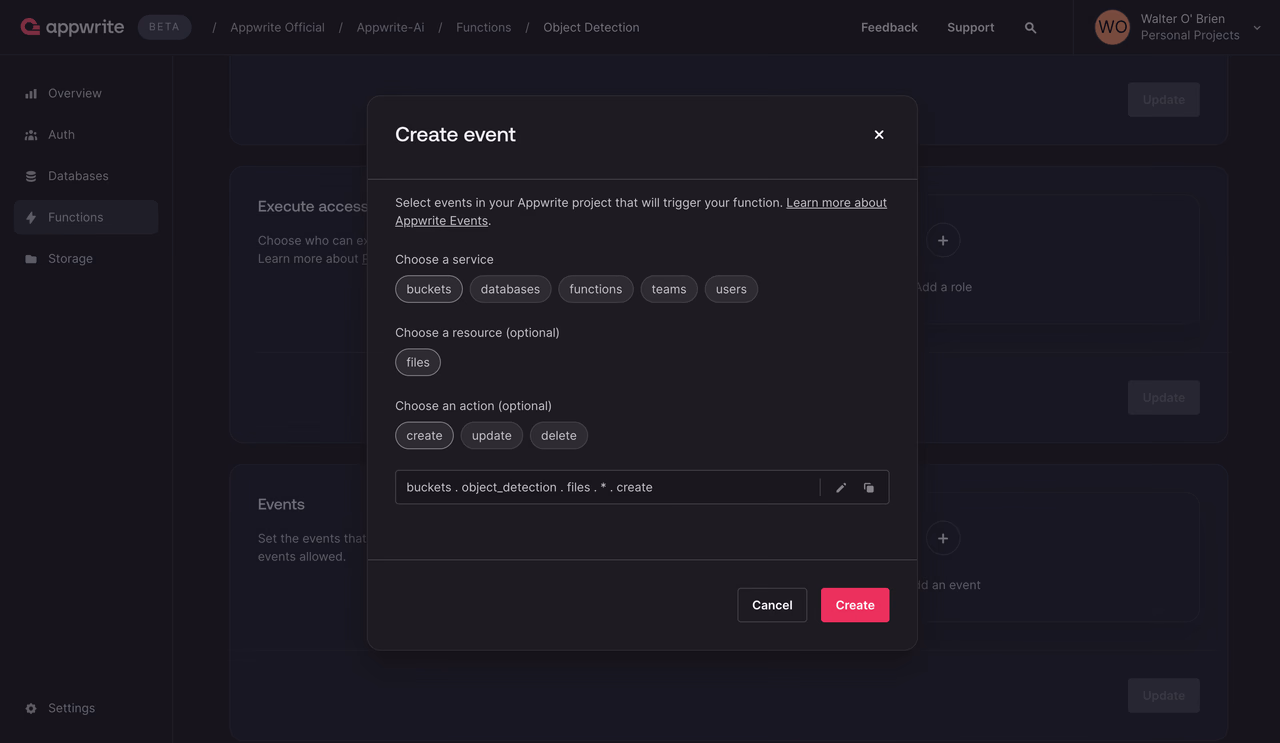The image size is (1280, 743).
Task: Click the pencil edit icon for event string
Action: pos(841,488)
